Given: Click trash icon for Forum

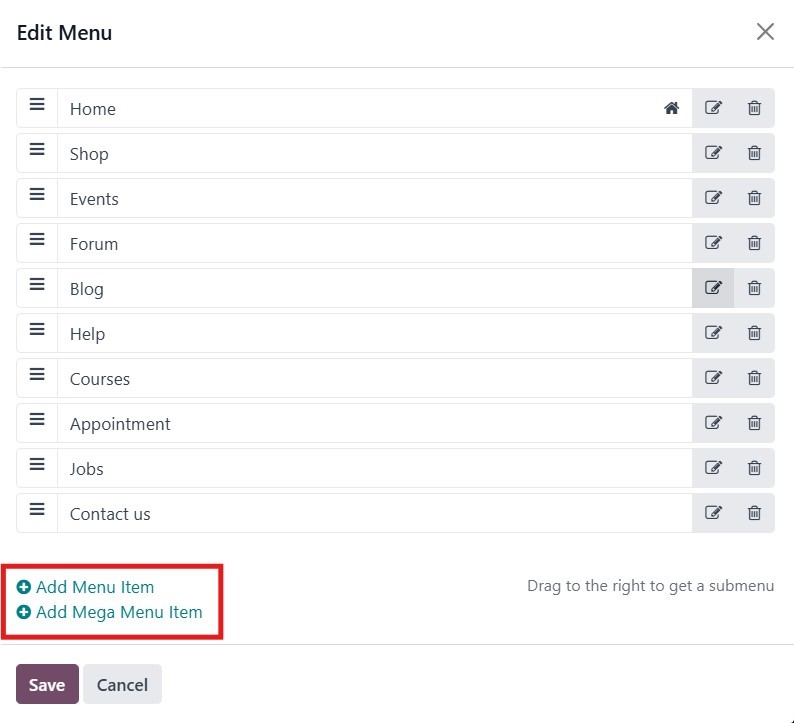Looking at the screenshot, I should (x=754, y=243).
